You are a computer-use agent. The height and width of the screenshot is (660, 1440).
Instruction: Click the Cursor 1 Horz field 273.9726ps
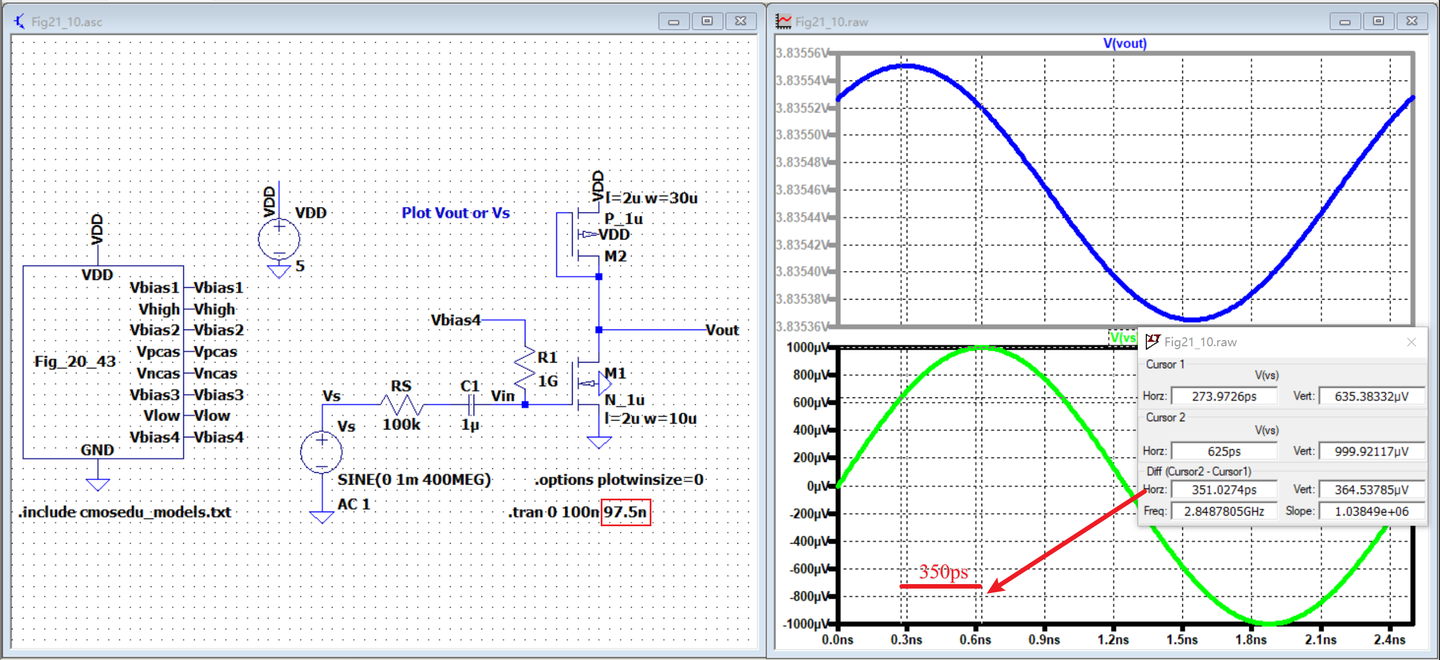click(x=1224, y=396)
